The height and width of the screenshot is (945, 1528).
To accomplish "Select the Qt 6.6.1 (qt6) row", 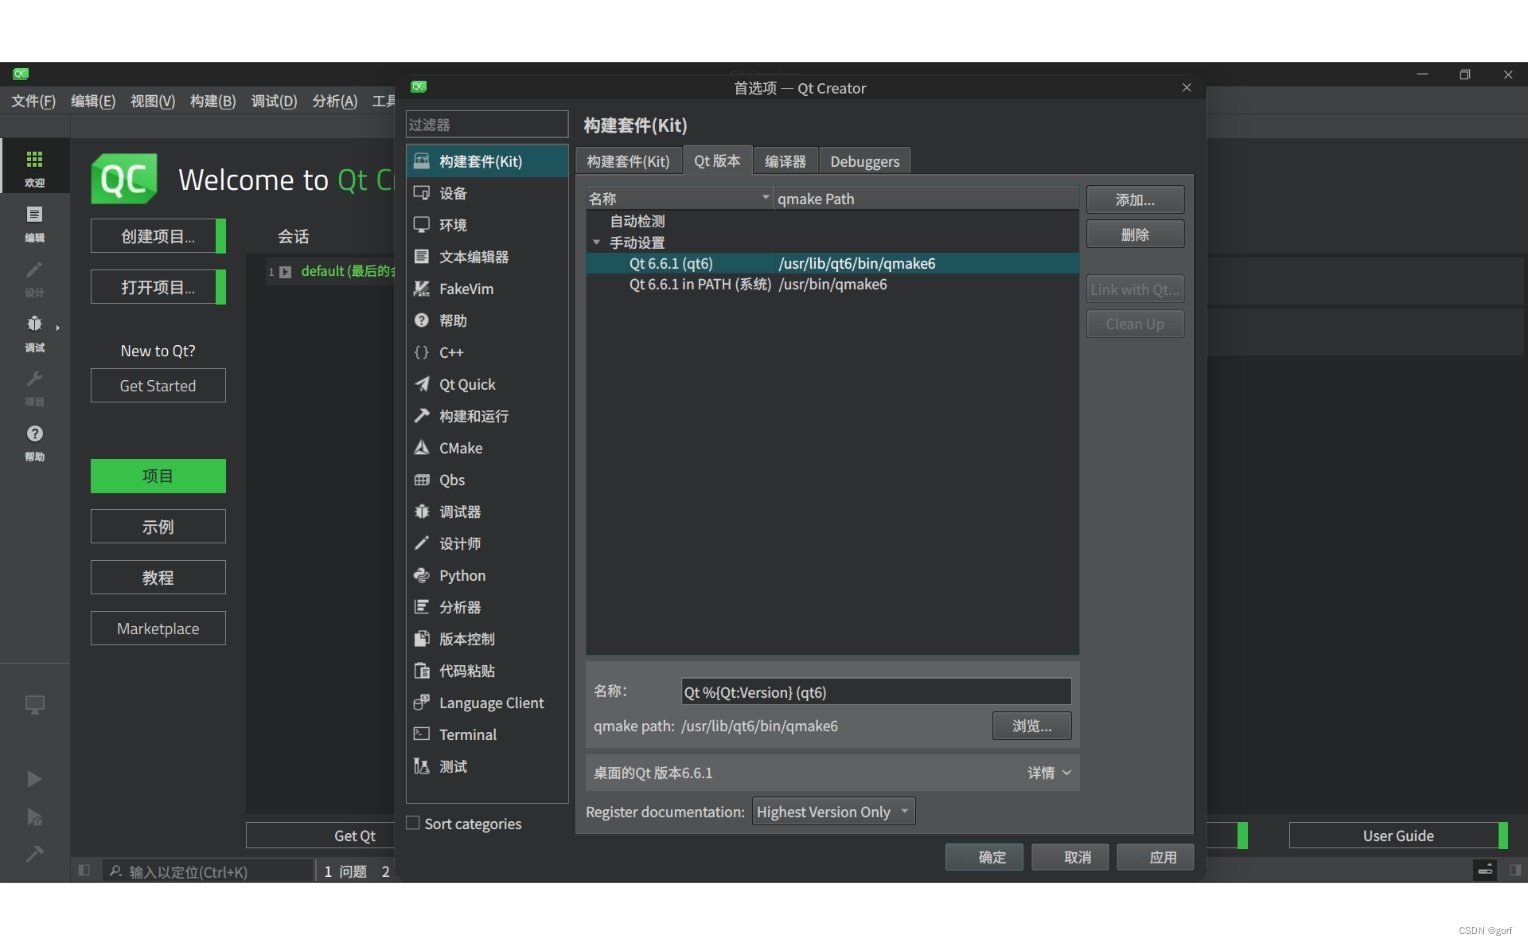I will [832, 263].
